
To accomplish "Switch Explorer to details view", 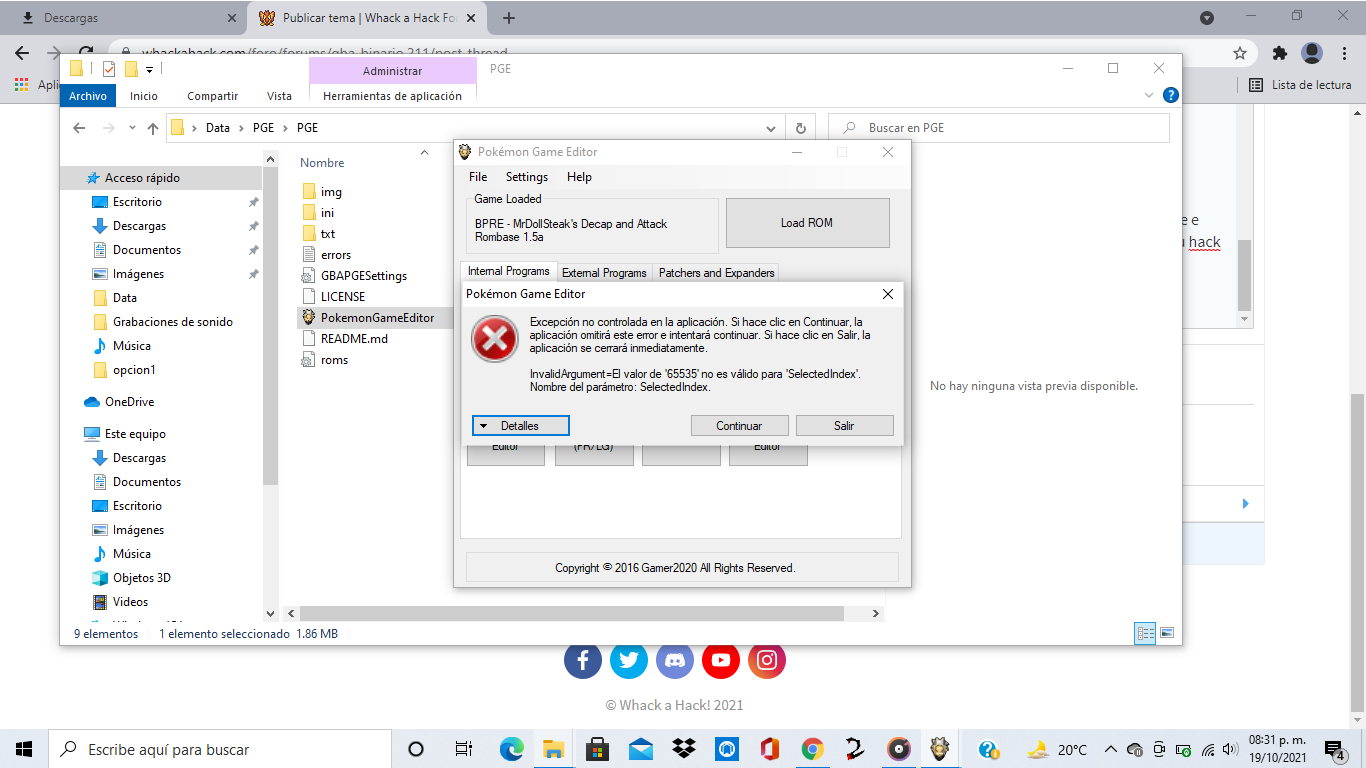I will (x=1145, y=633).
